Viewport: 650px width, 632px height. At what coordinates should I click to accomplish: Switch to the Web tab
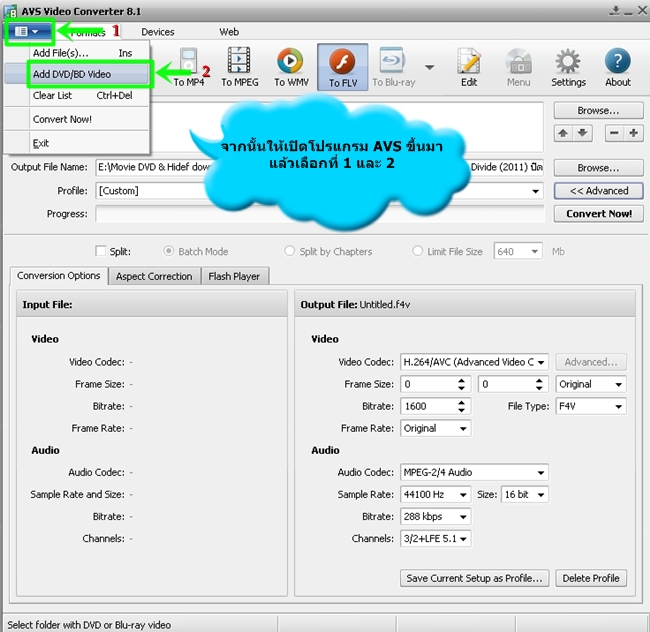coord(229,32)
